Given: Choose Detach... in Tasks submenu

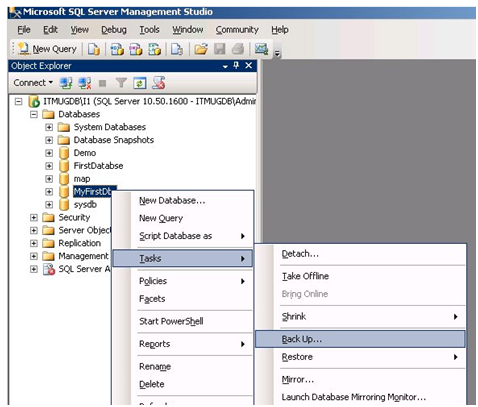Looking at the screenshot, I should [360, 254].
